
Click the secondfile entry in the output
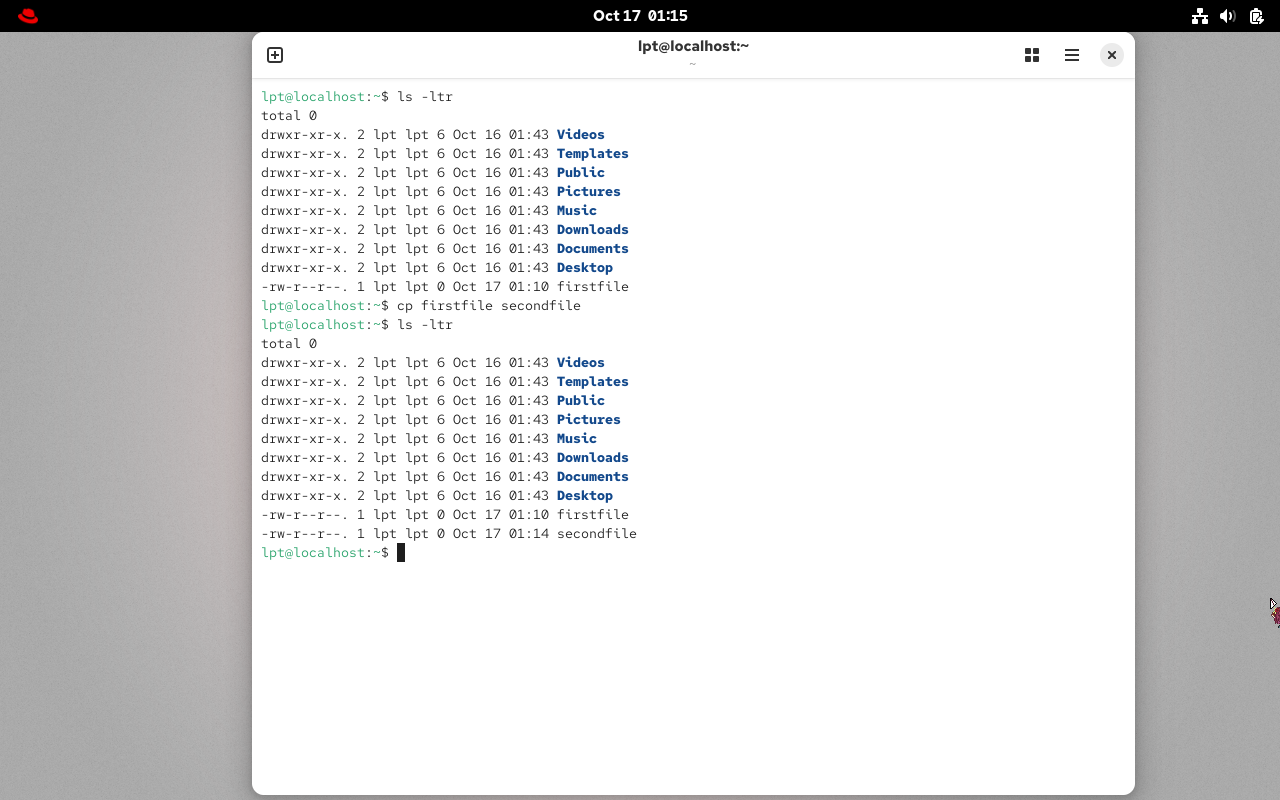[602, 533]
